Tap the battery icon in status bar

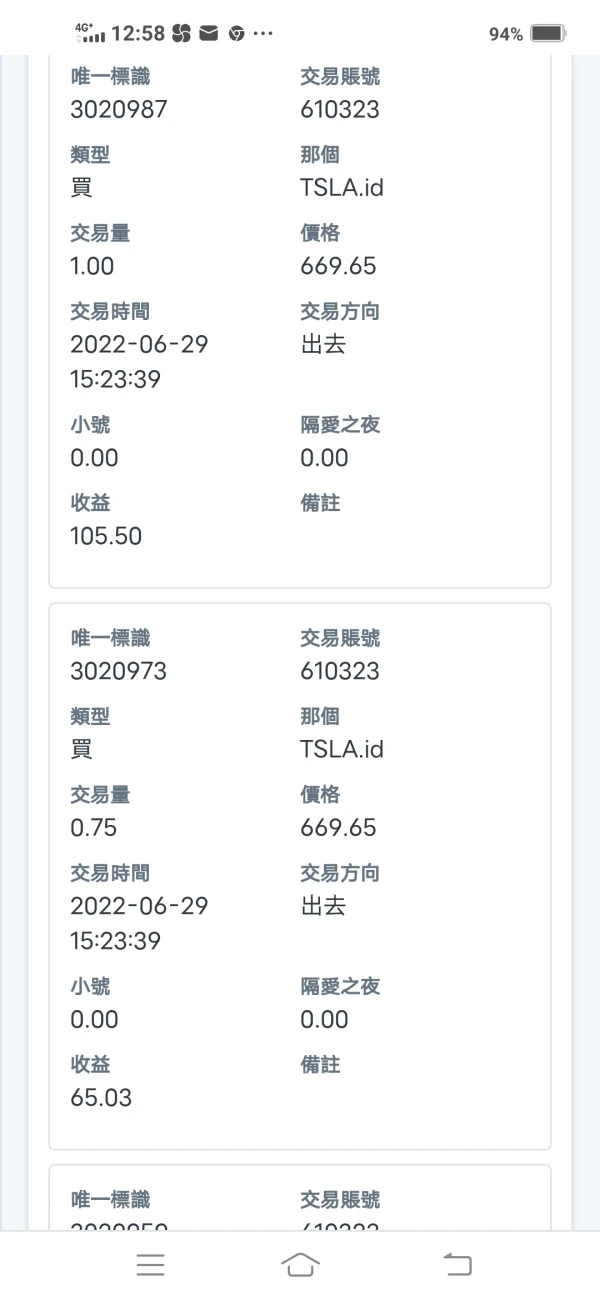(x=547, y=34)
